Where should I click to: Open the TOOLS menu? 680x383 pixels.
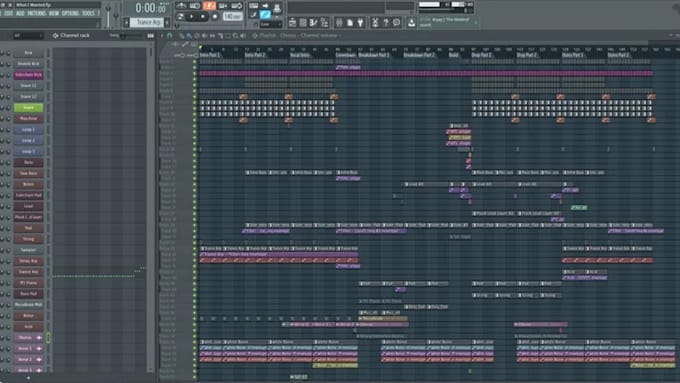point(88,13)
